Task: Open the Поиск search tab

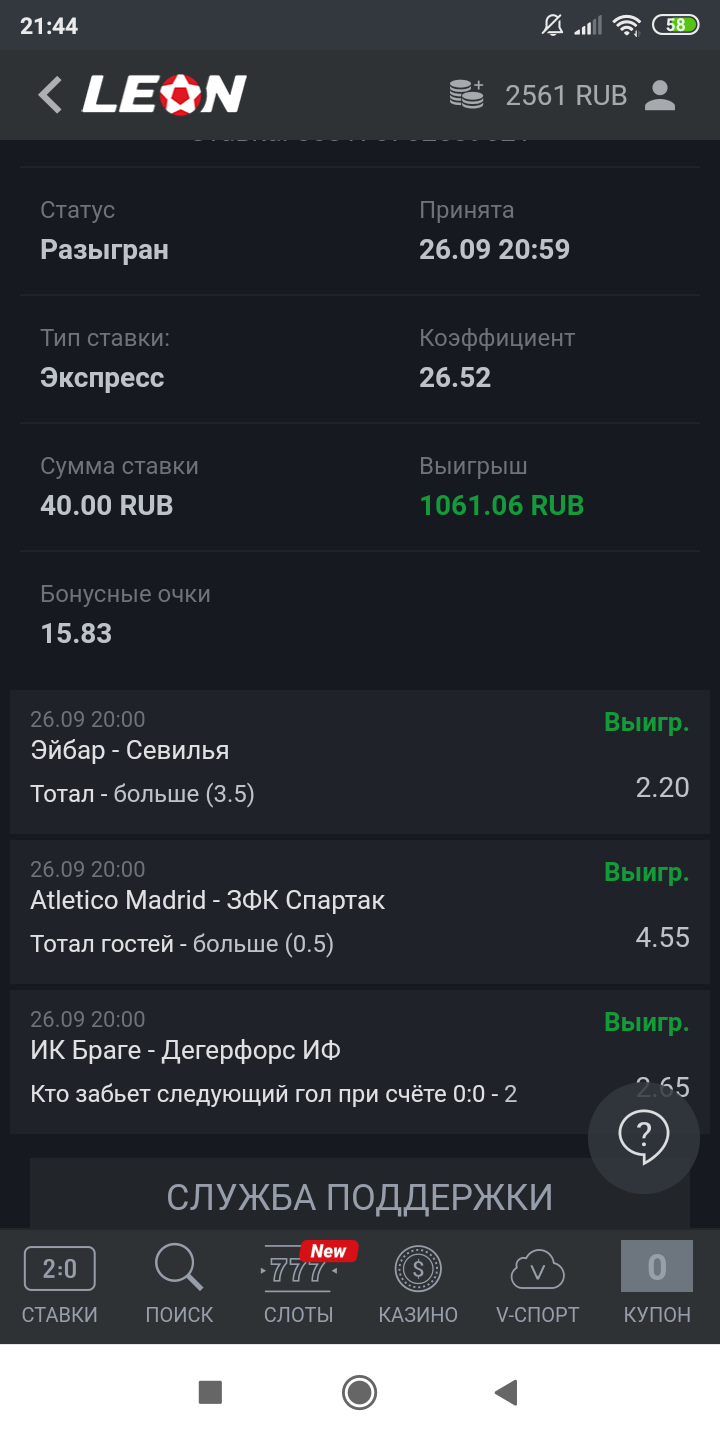Action: 179,1286
